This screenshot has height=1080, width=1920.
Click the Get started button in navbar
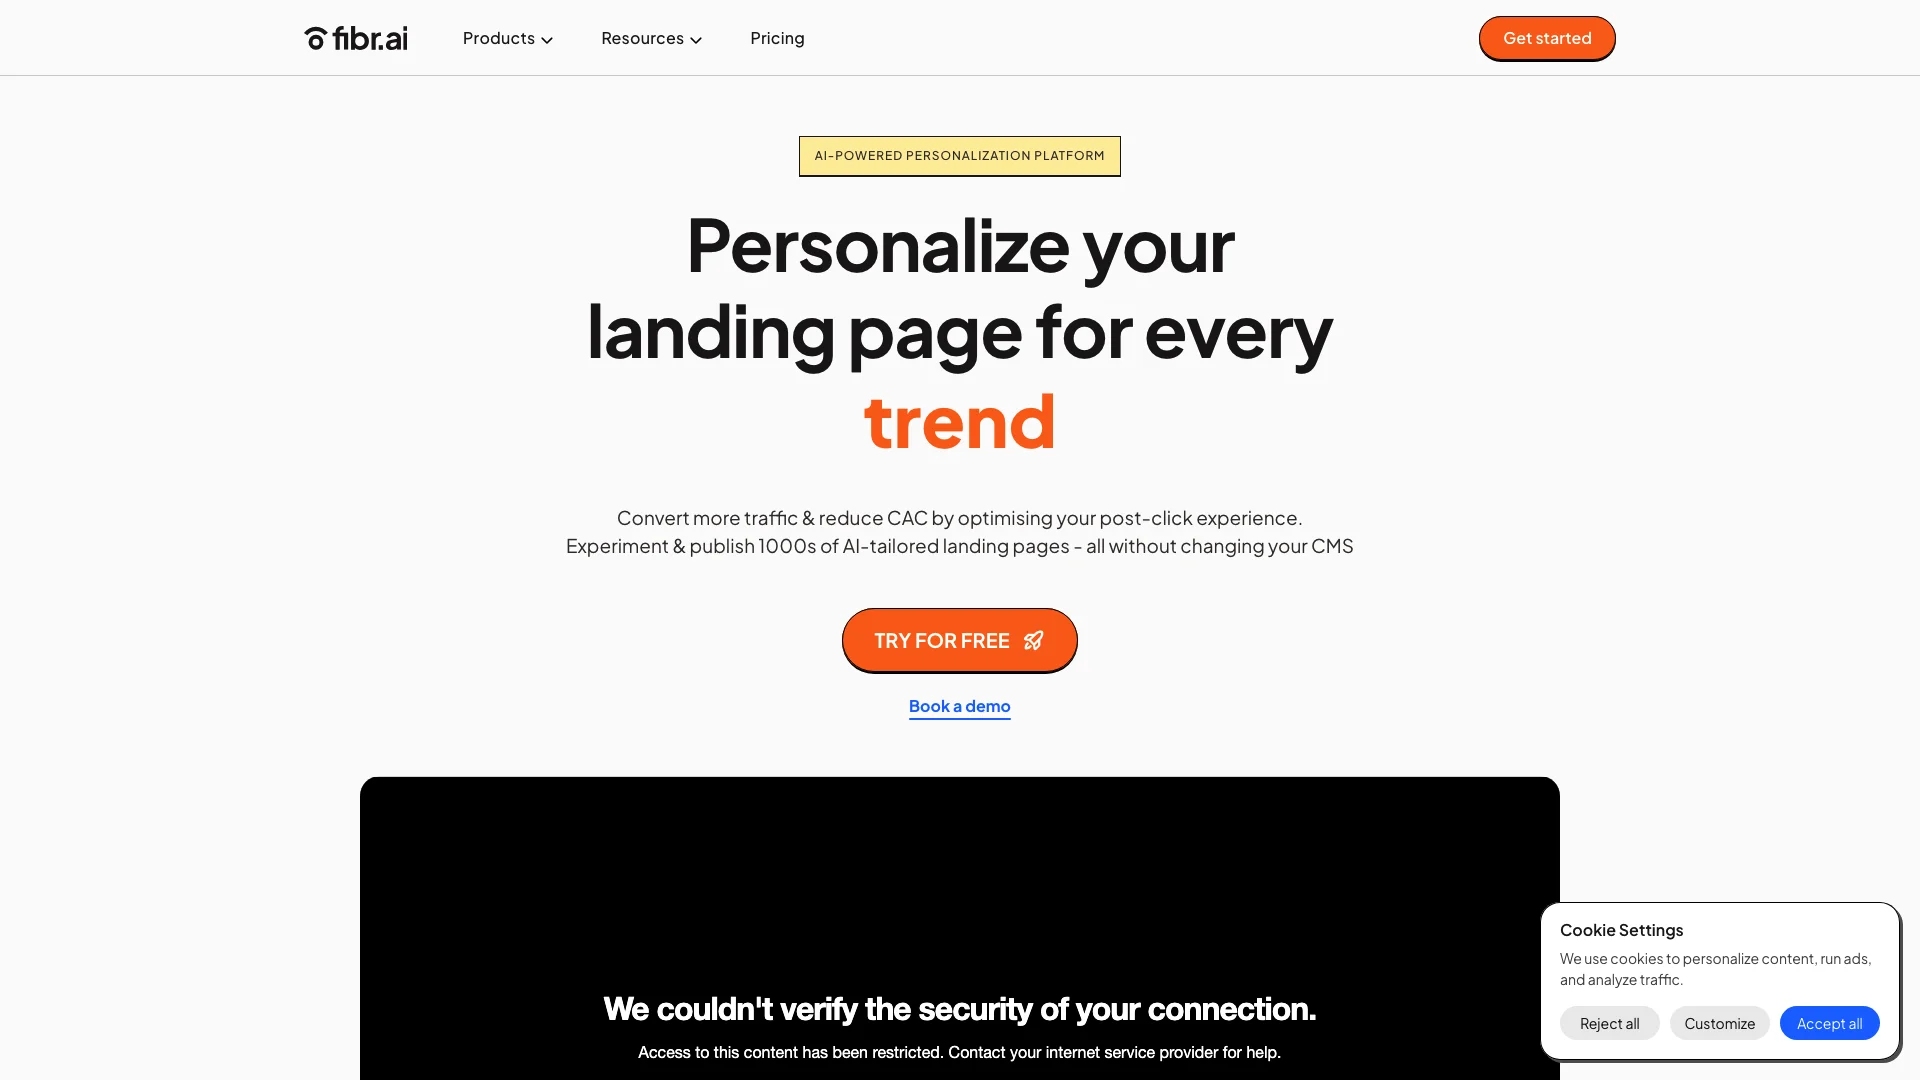tap(1547, 37)
